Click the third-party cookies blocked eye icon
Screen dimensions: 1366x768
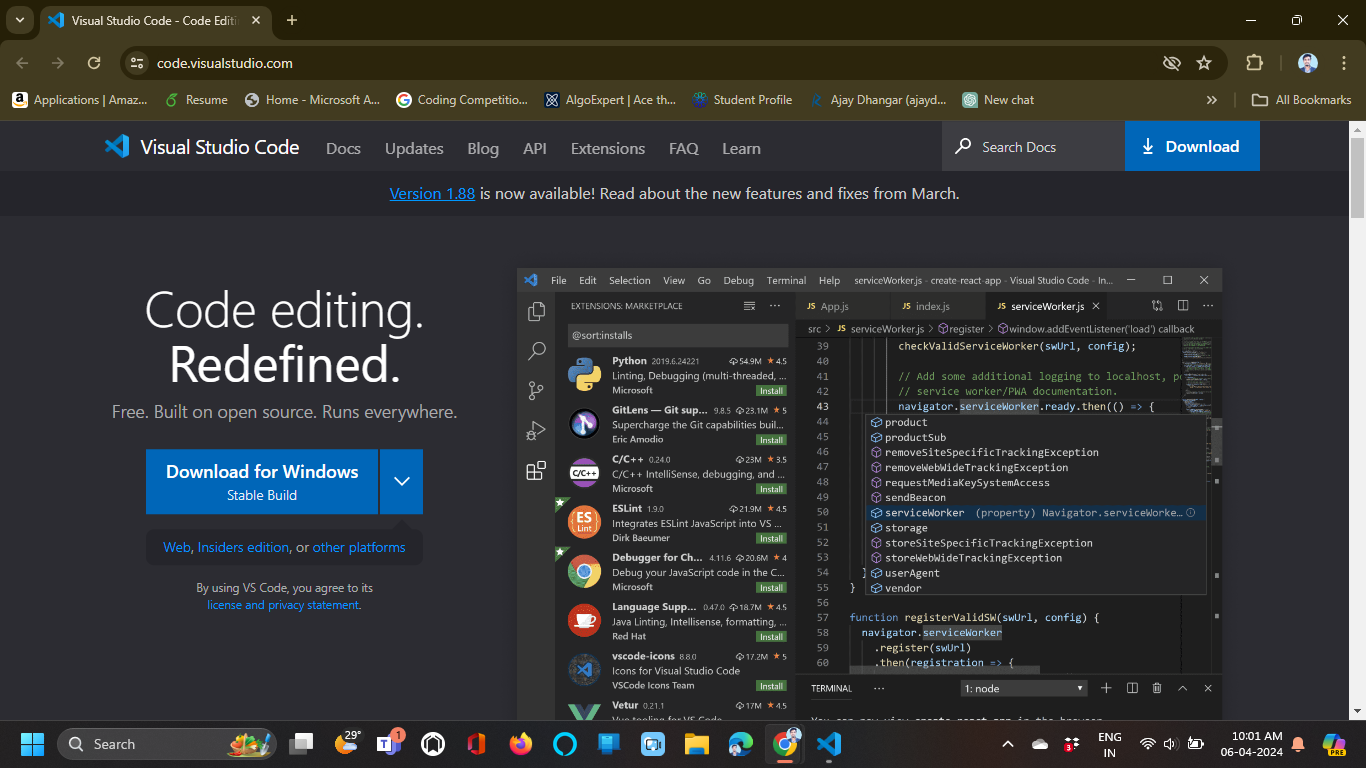click(1172, 63)
